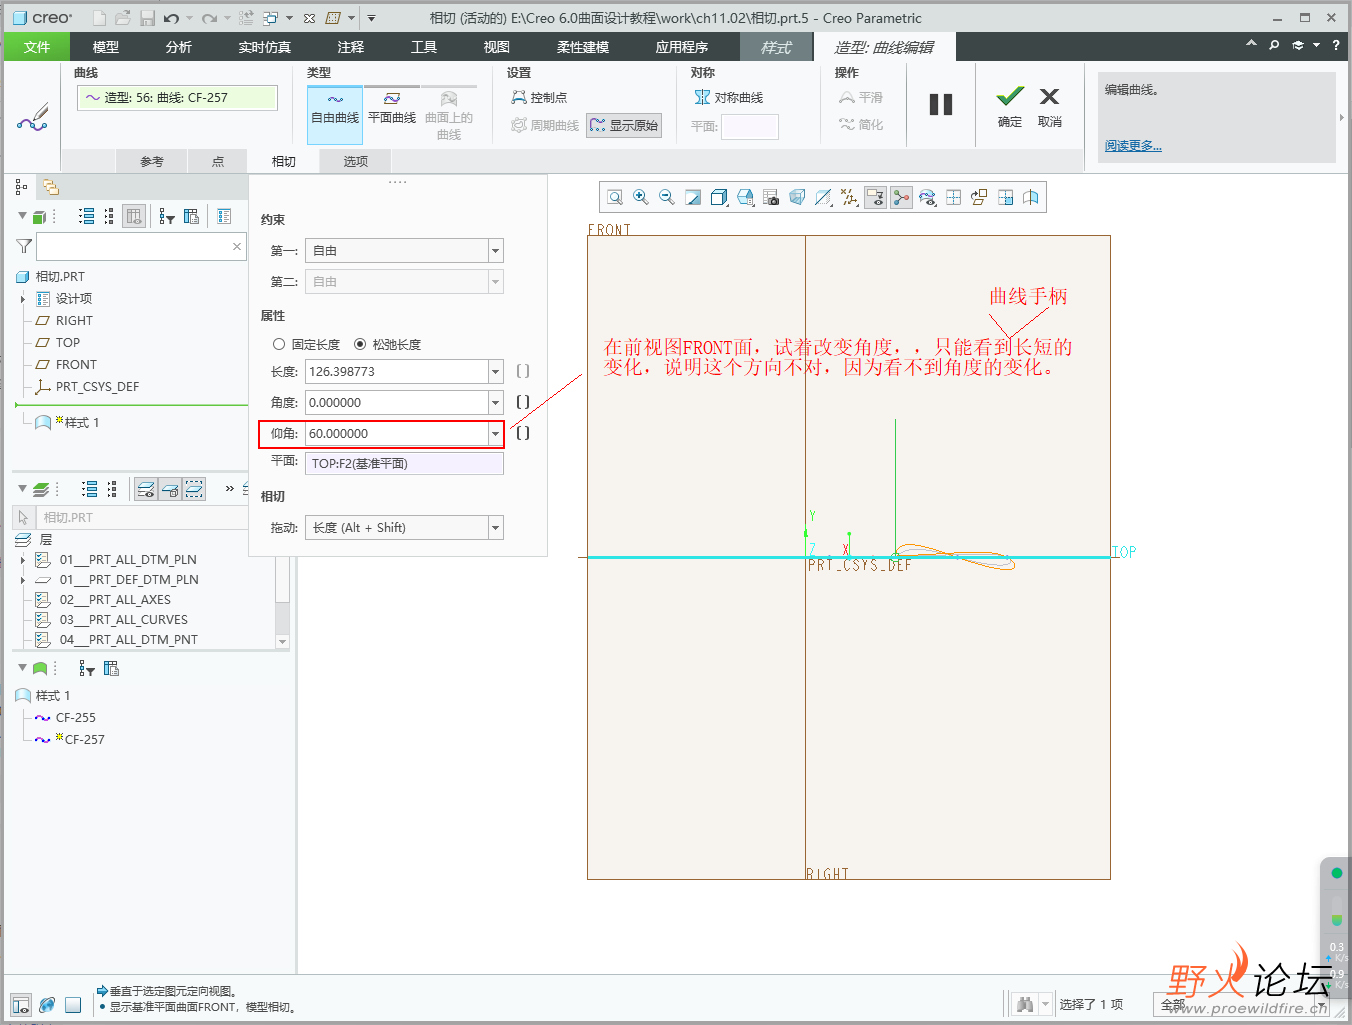
Task: Confirm with the green checkmark 确定
Action: click(x=1010, y=106)
